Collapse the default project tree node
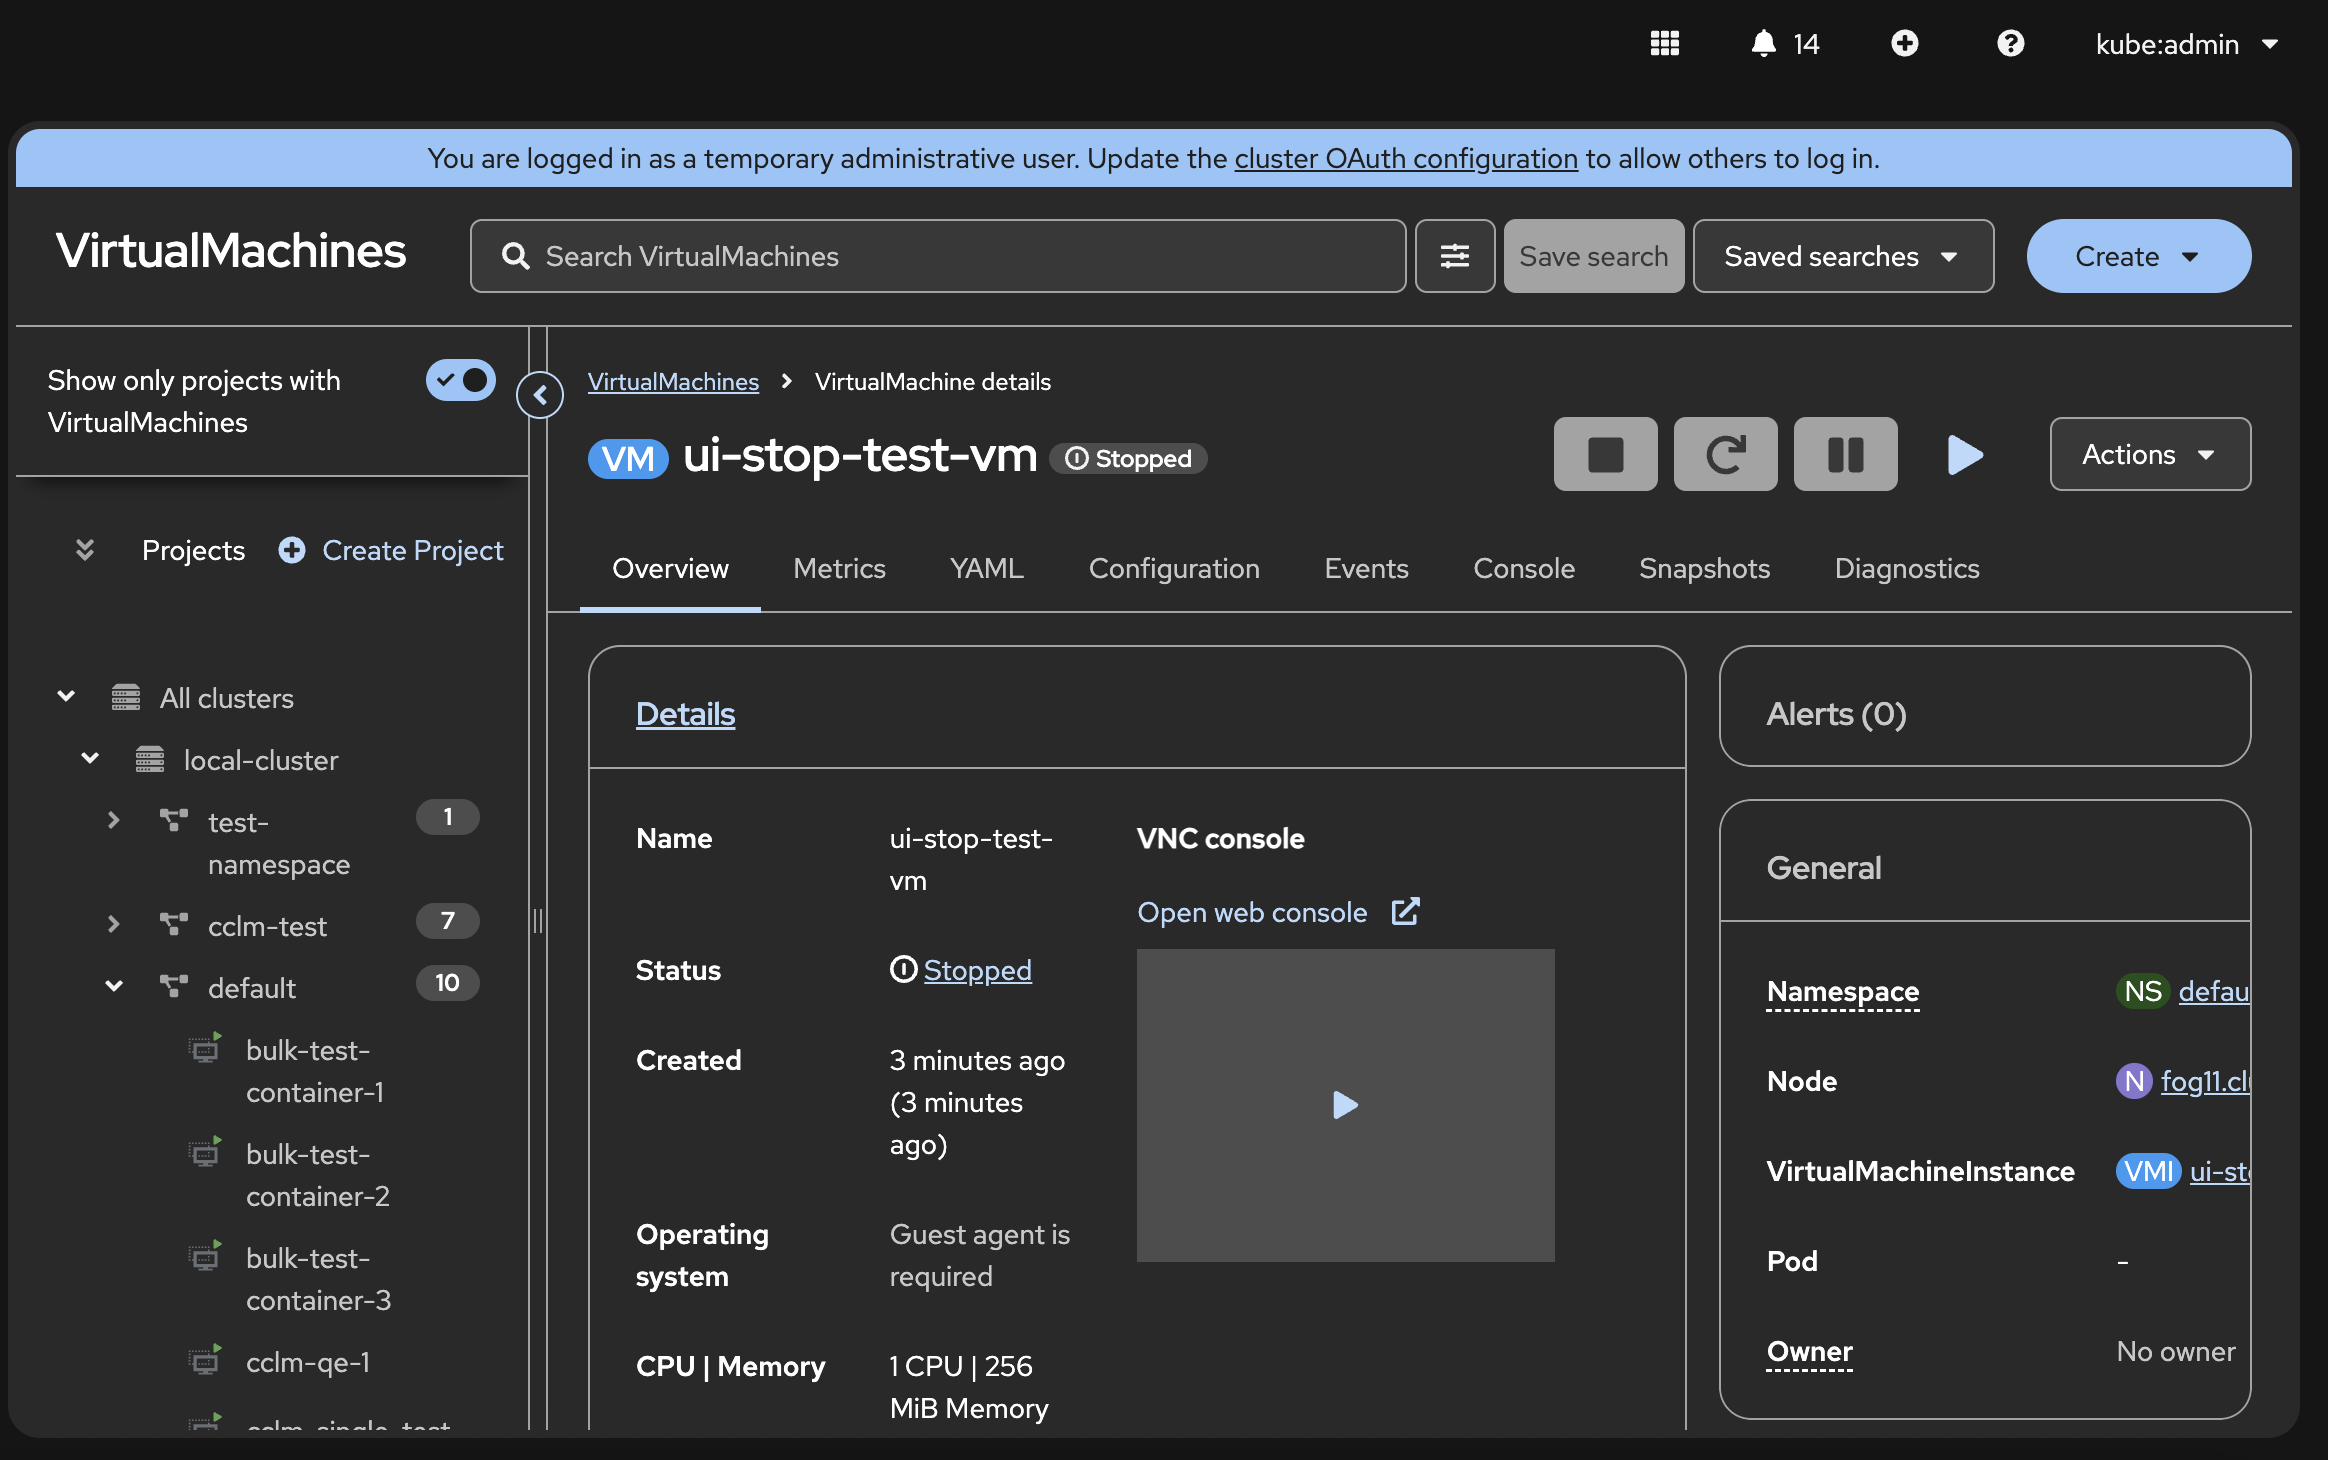Screen dimensions: 2328x1460 coord(114,987)
